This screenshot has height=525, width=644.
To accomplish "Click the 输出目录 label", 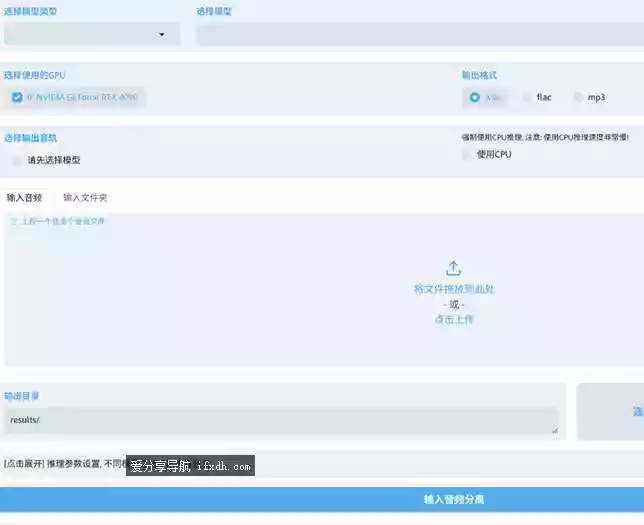I will [x=21, y=396].
